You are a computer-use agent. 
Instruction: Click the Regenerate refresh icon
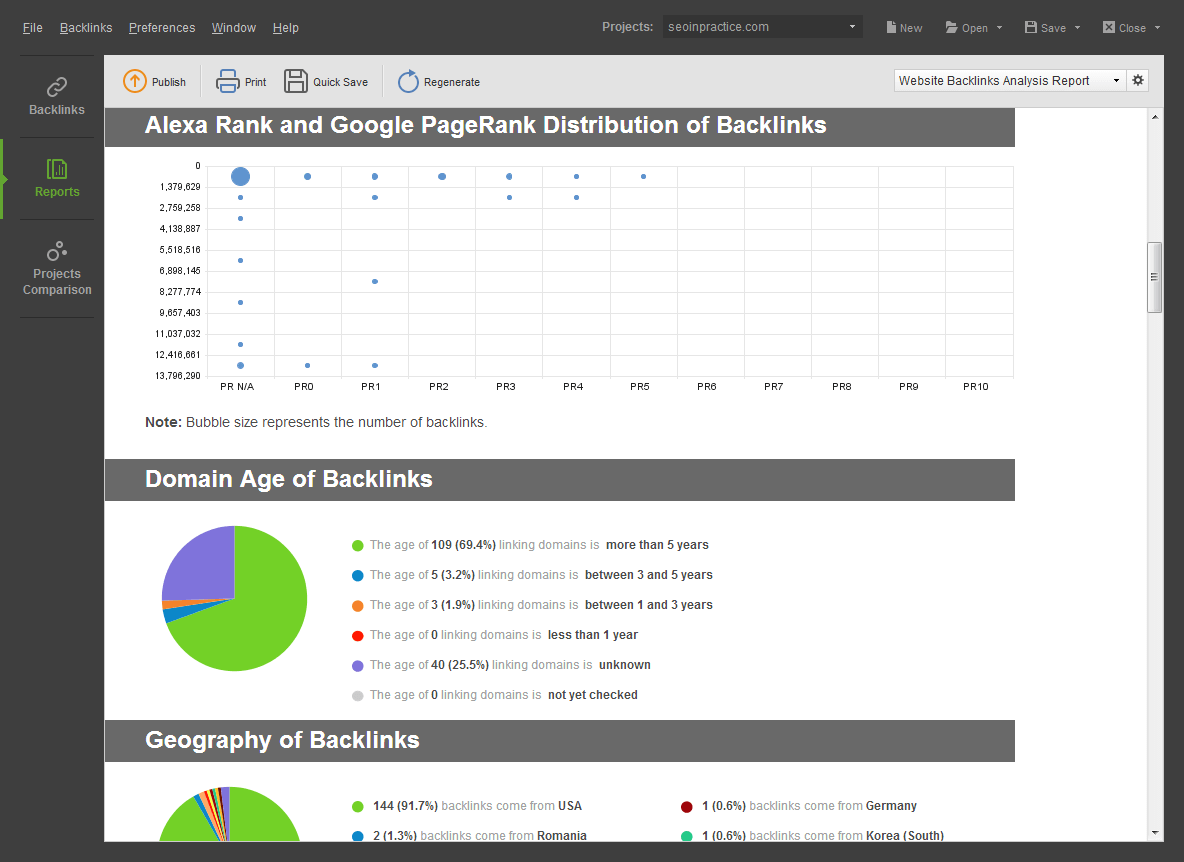(408, 81)
